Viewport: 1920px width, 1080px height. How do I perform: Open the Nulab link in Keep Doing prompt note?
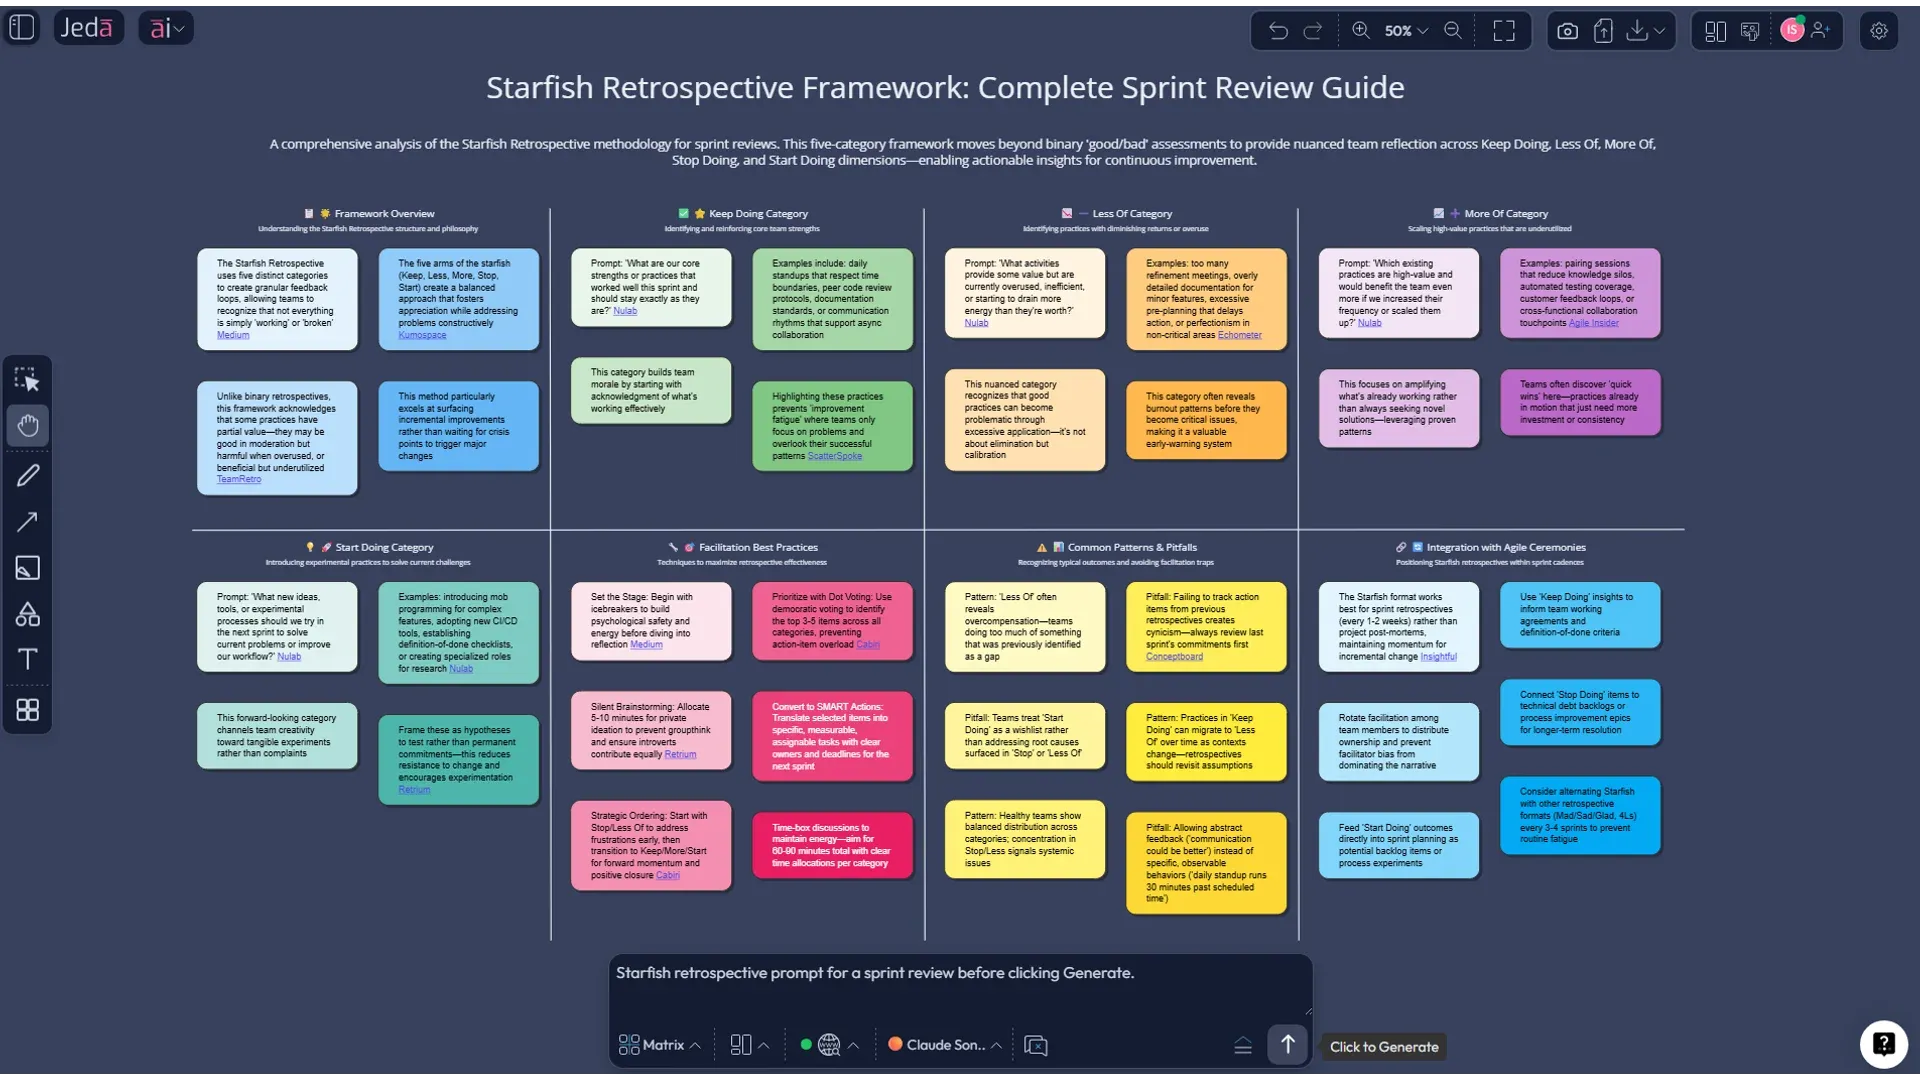tap(625, 311)
